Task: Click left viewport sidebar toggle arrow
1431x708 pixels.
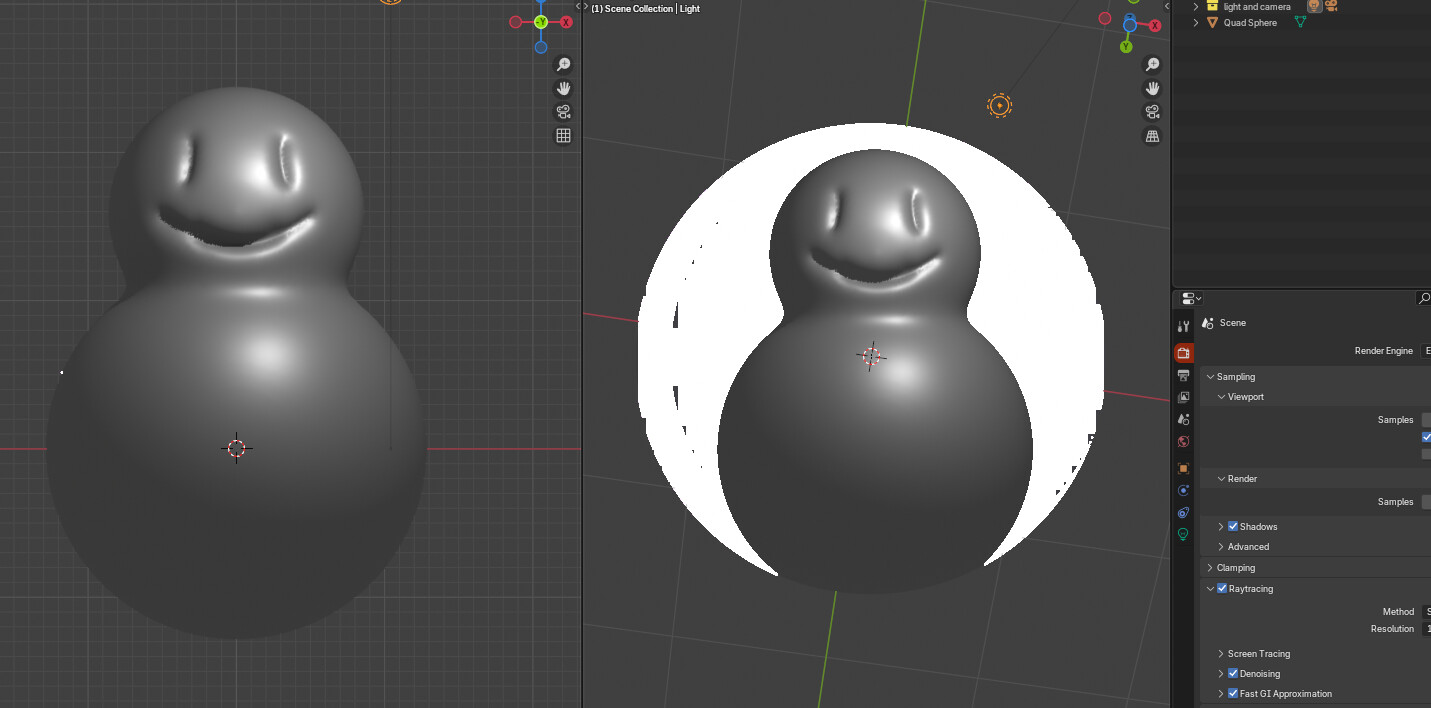Action: (x=577, y=6)
